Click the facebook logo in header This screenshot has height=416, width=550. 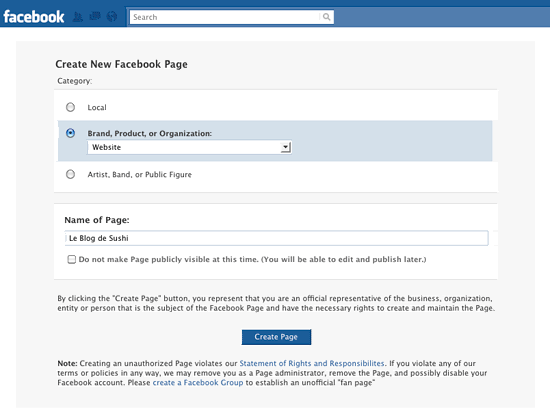click(34, 17)
